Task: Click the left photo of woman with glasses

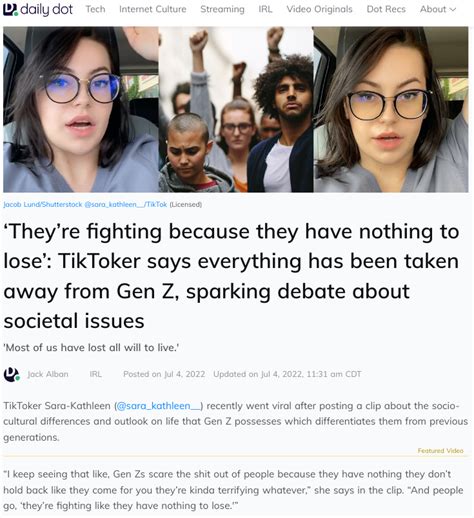Action: pyautogui.click(x=81, y=109)
